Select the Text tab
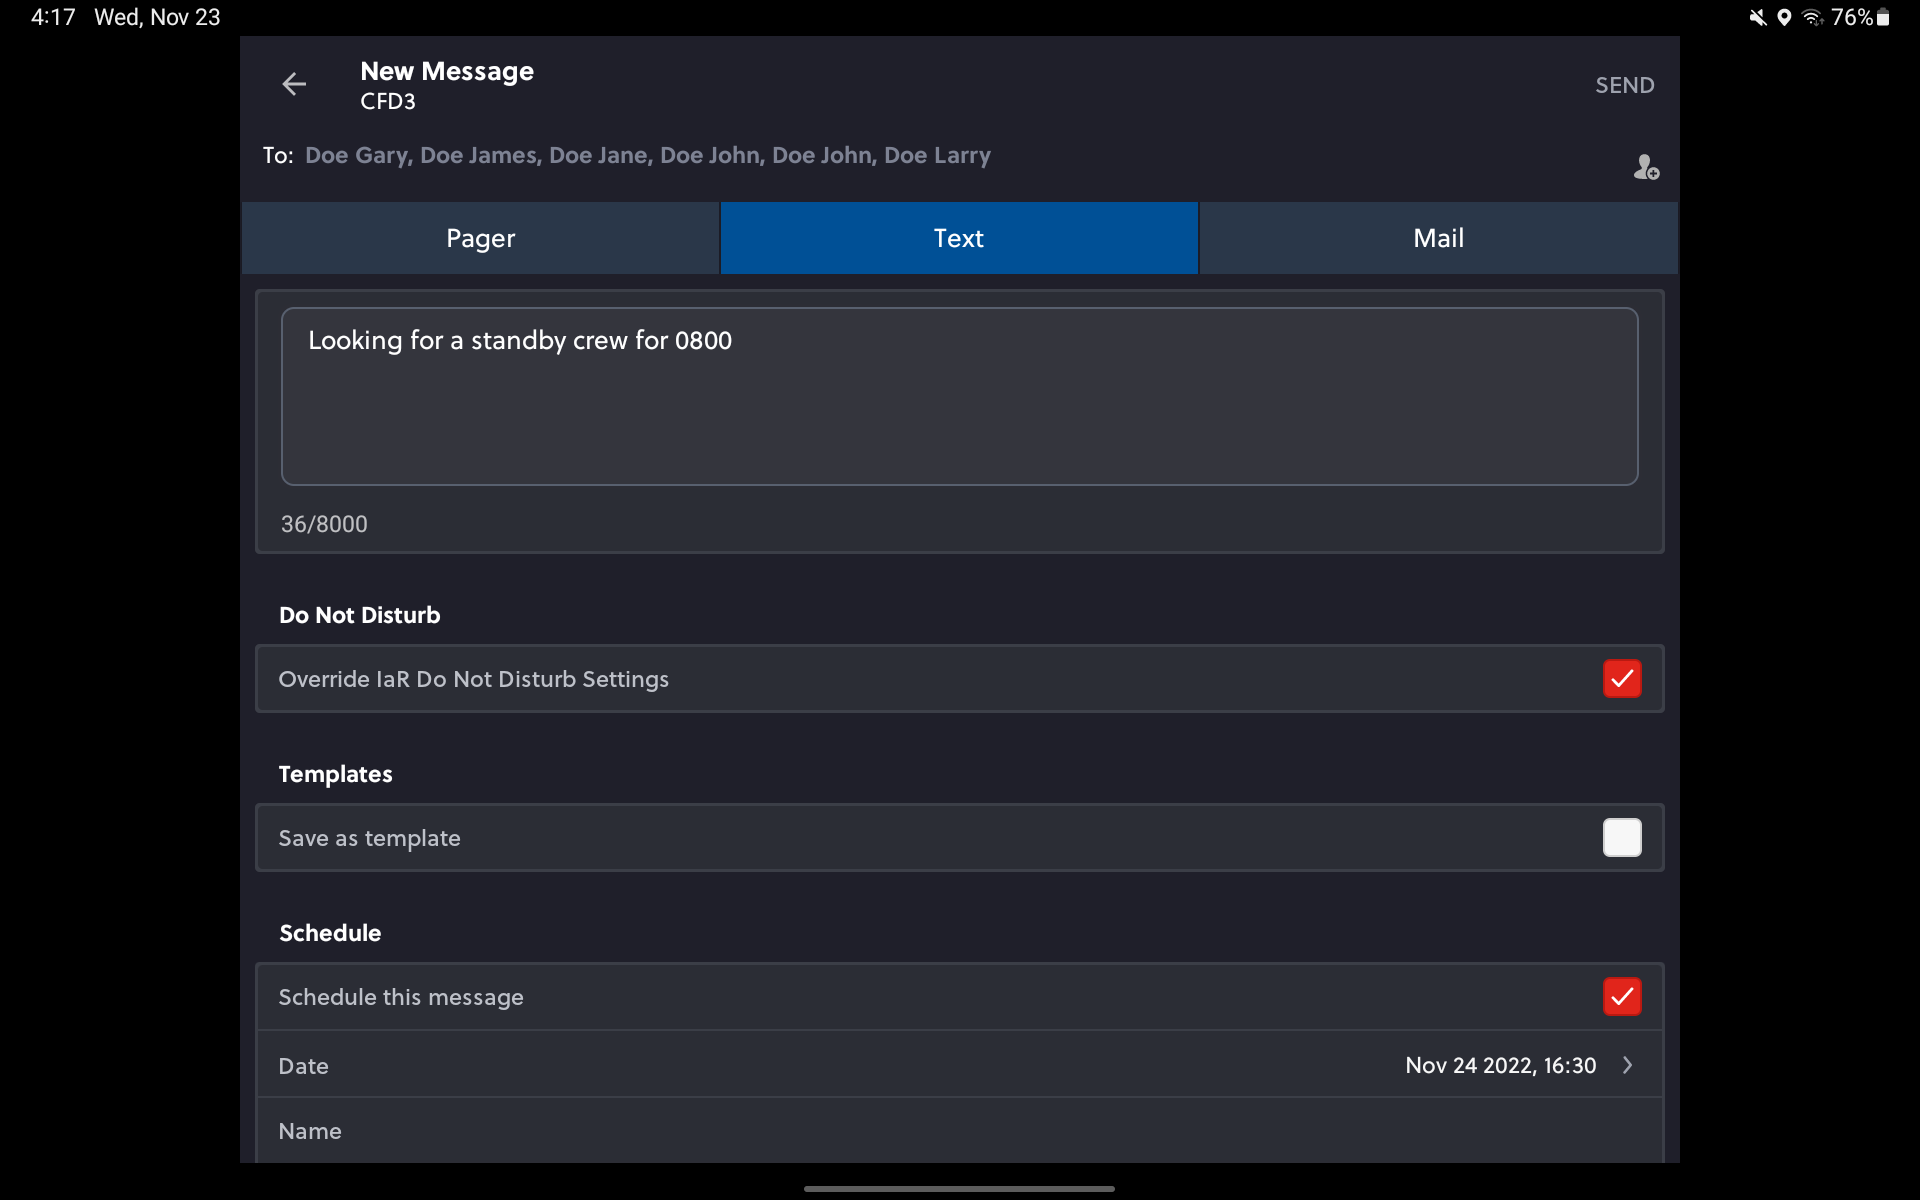Image resolution: width=1920 pixels, height=1200 pixels. coord(959,238)
